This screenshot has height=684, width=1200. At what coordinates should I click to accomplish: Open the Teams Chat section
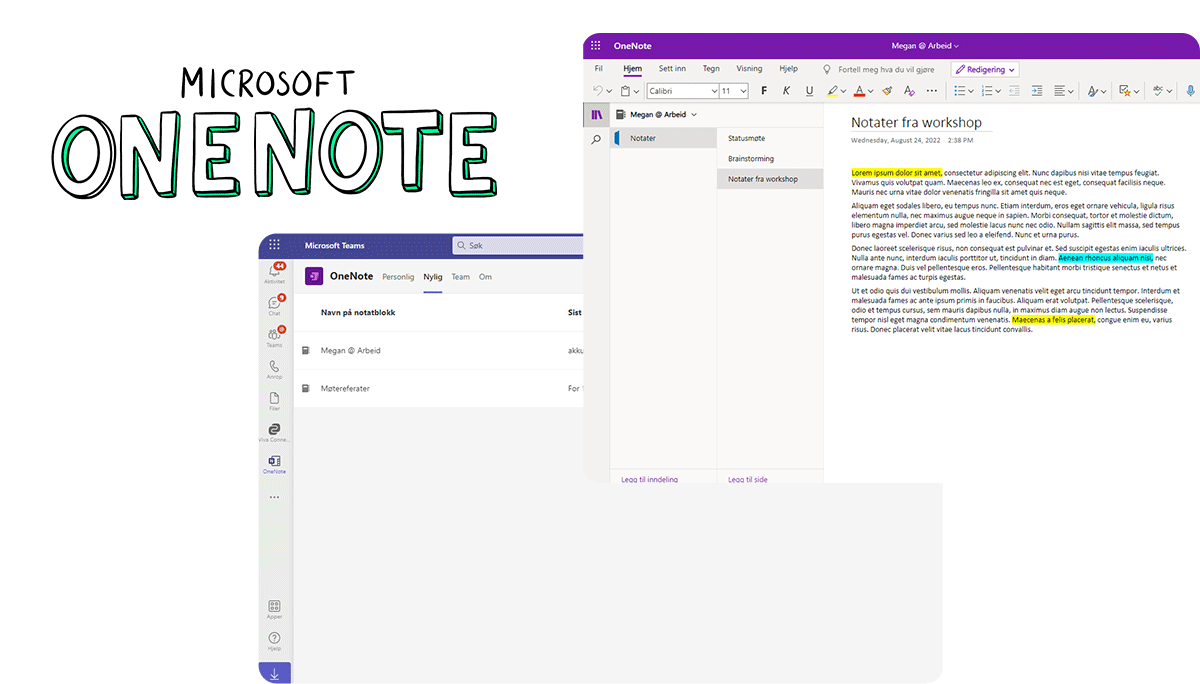click(274, 302)
